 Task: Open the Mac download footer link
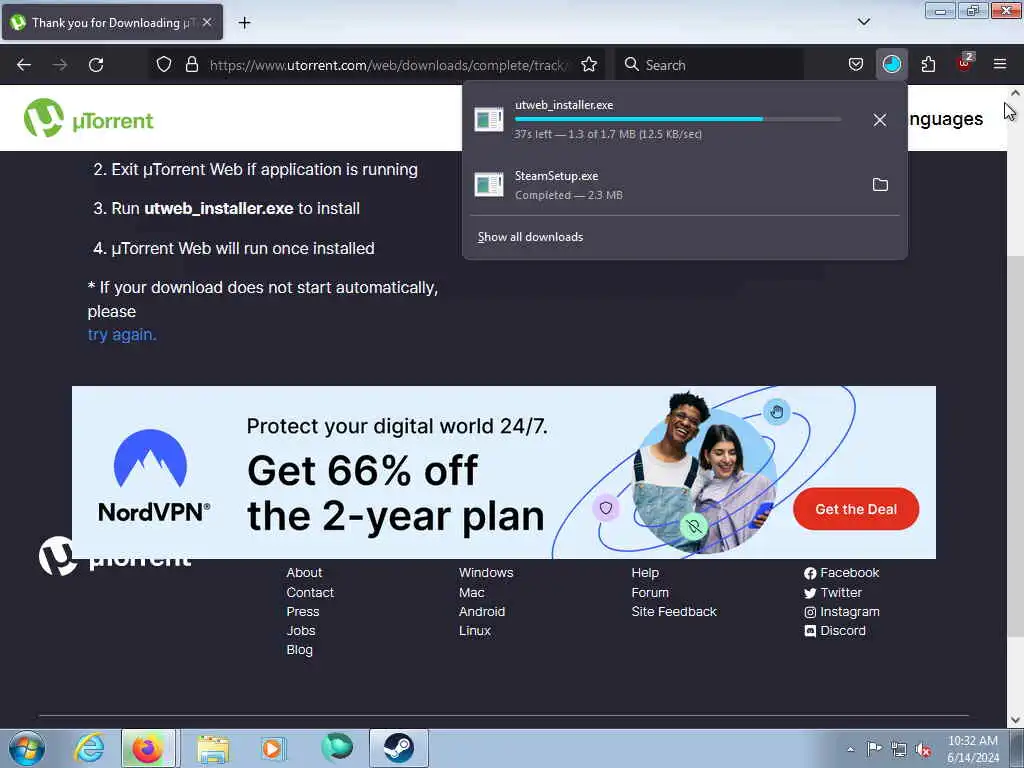click(x=472, y=592)
